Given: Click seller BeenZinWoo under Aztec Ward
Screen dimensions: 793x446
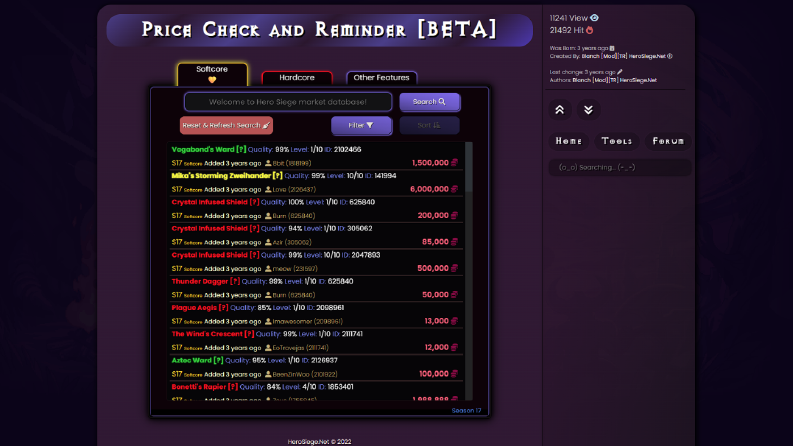Looking at the screenshot, I should point(305,374).
